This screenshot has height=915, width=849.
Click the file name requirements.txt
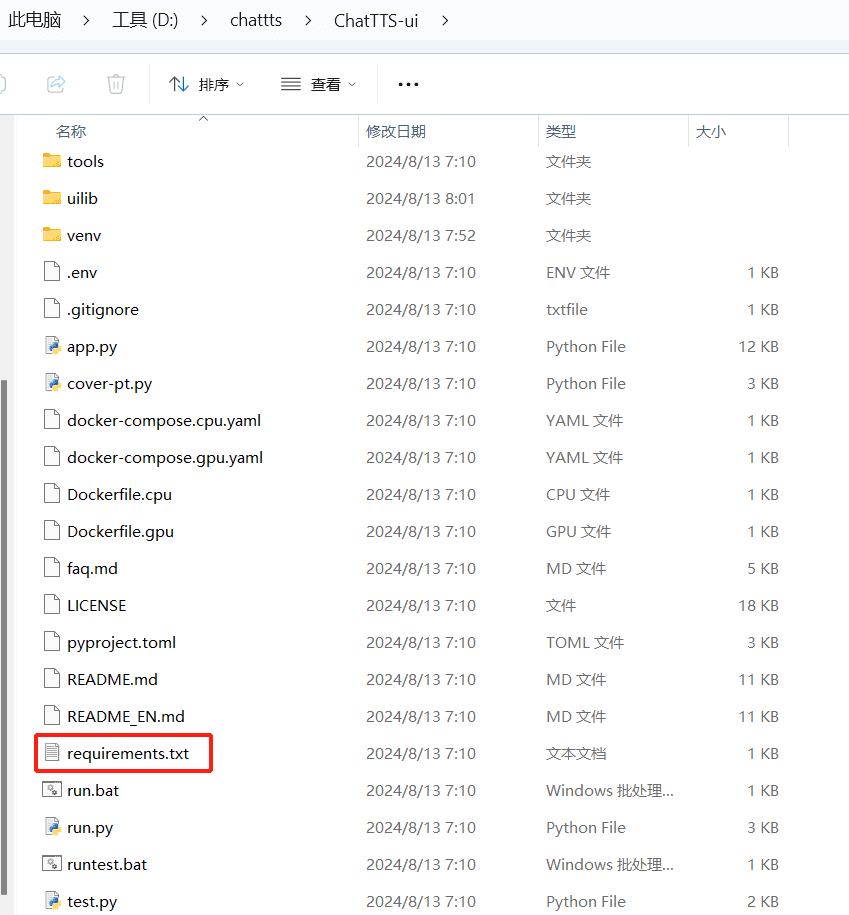tap(128, 753)
